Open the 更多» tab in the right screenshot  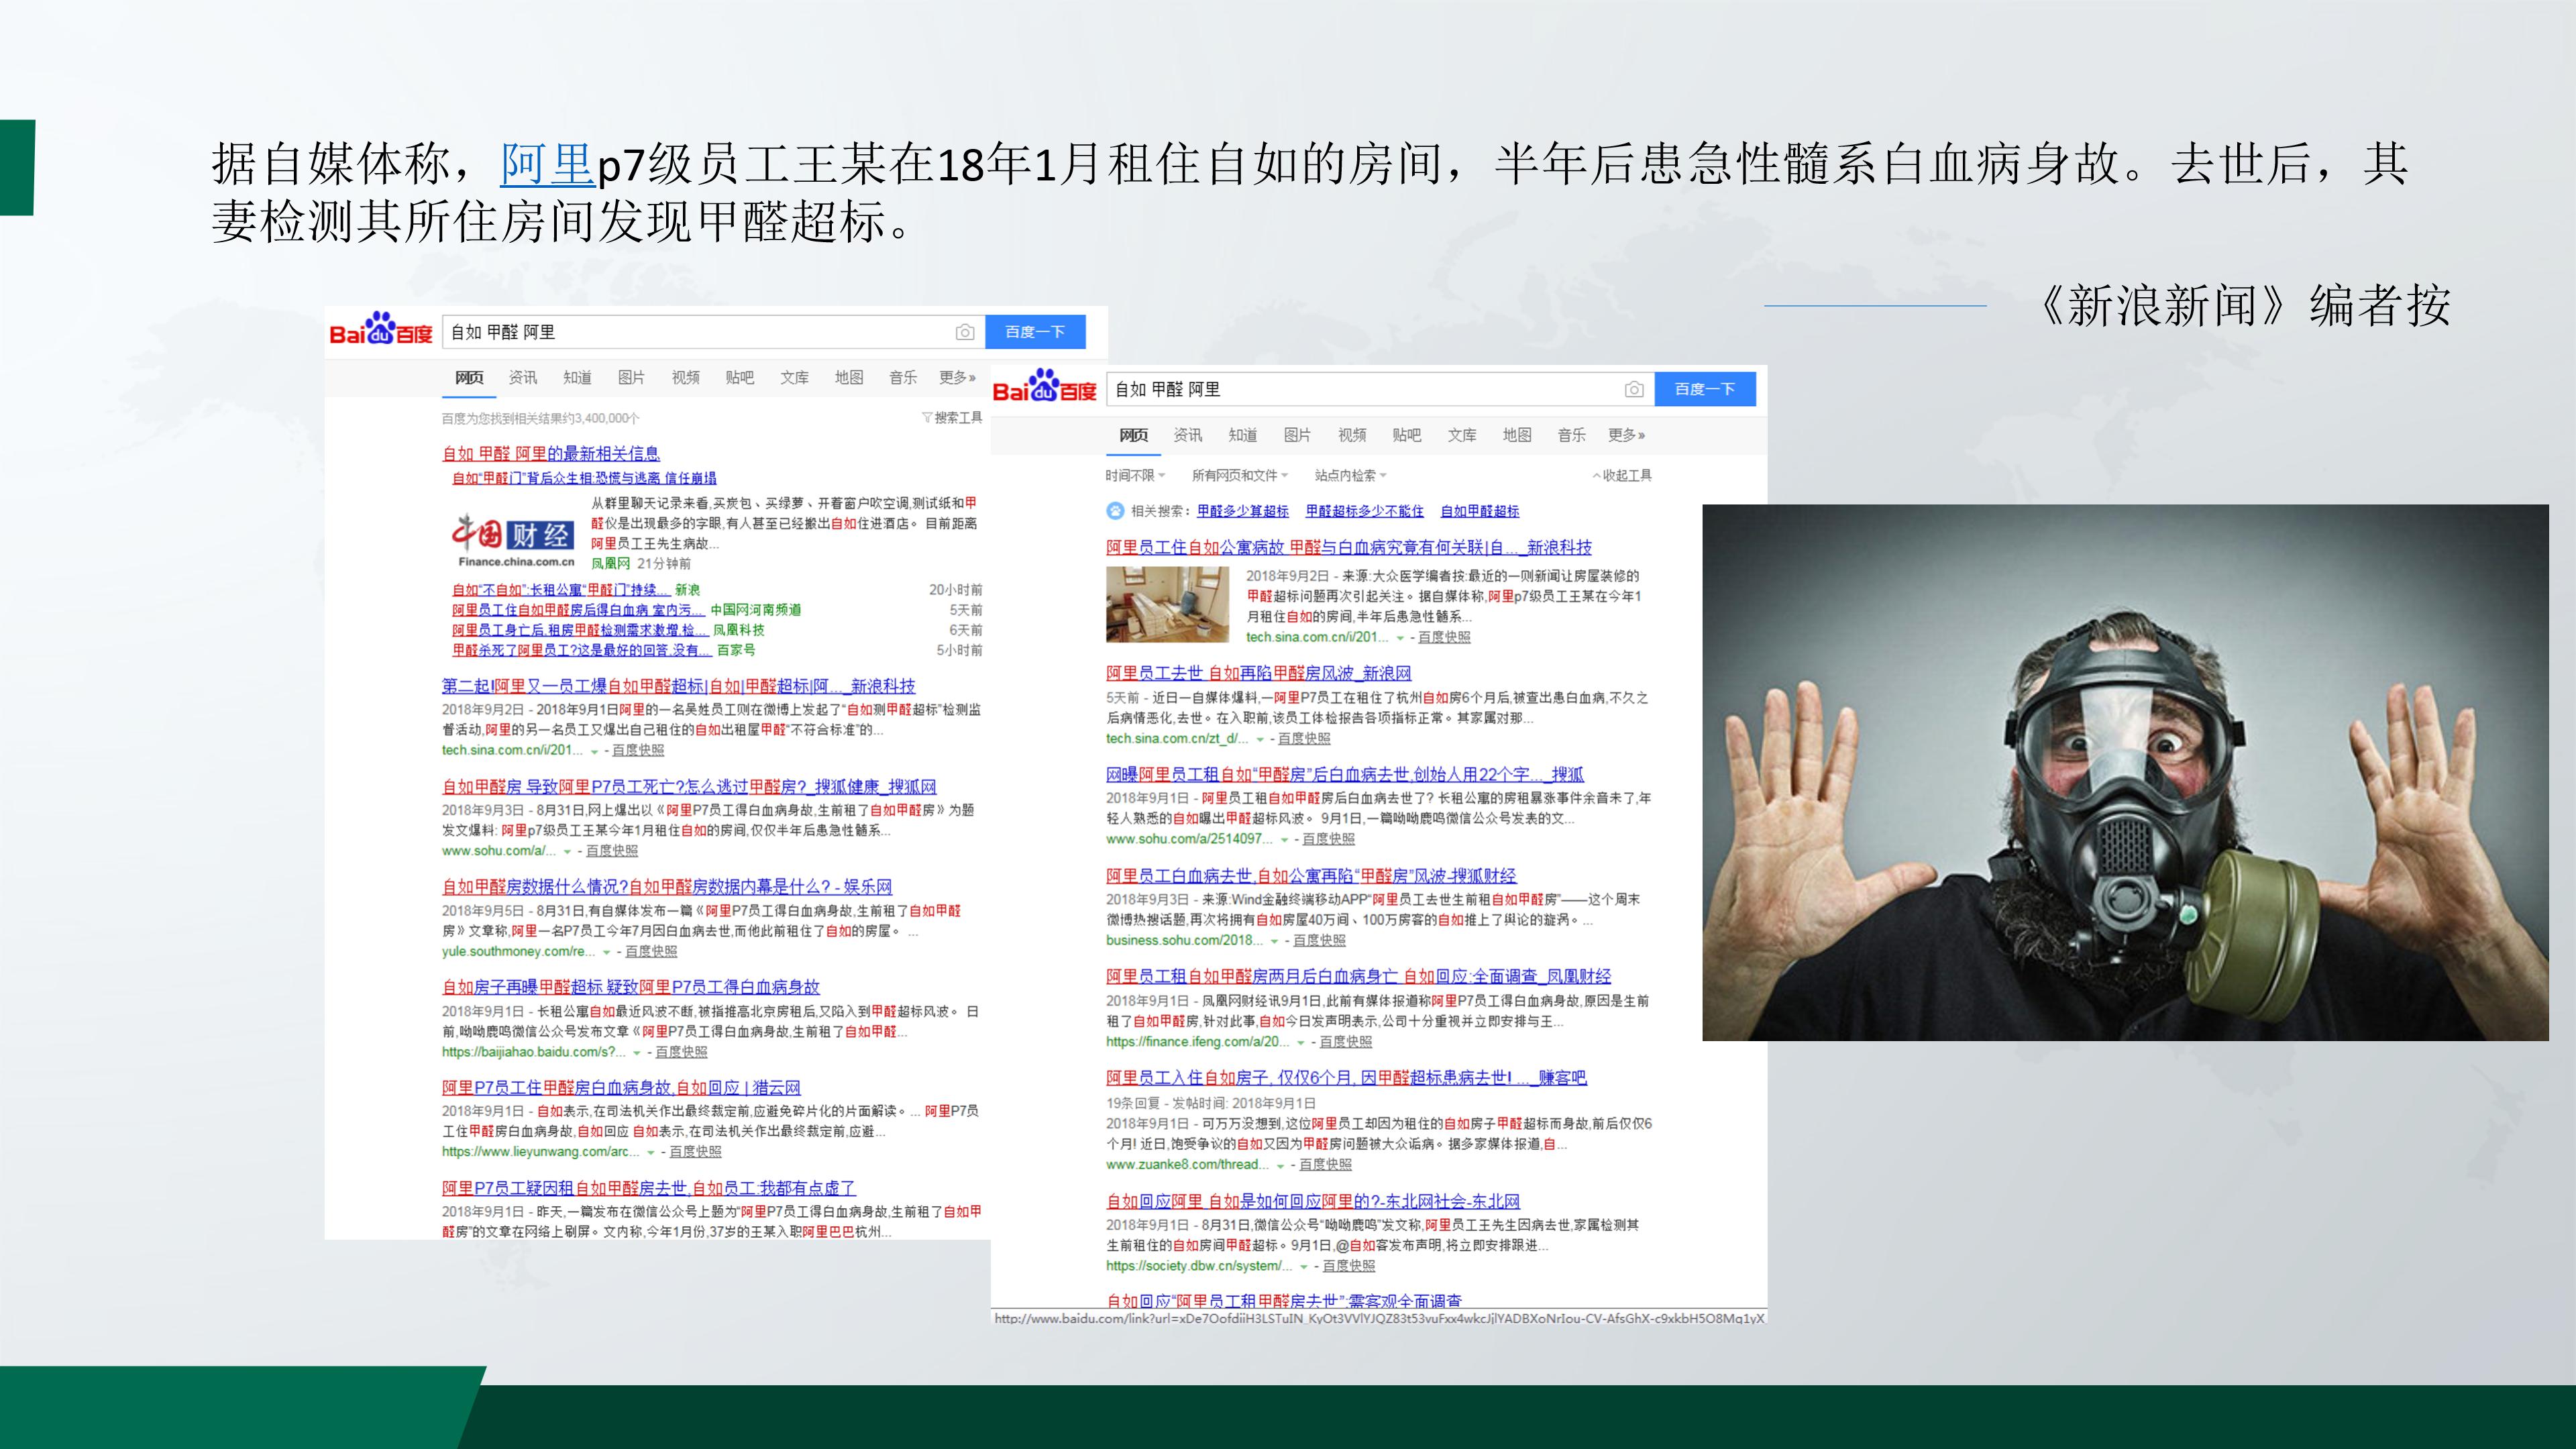point(1627,435)
